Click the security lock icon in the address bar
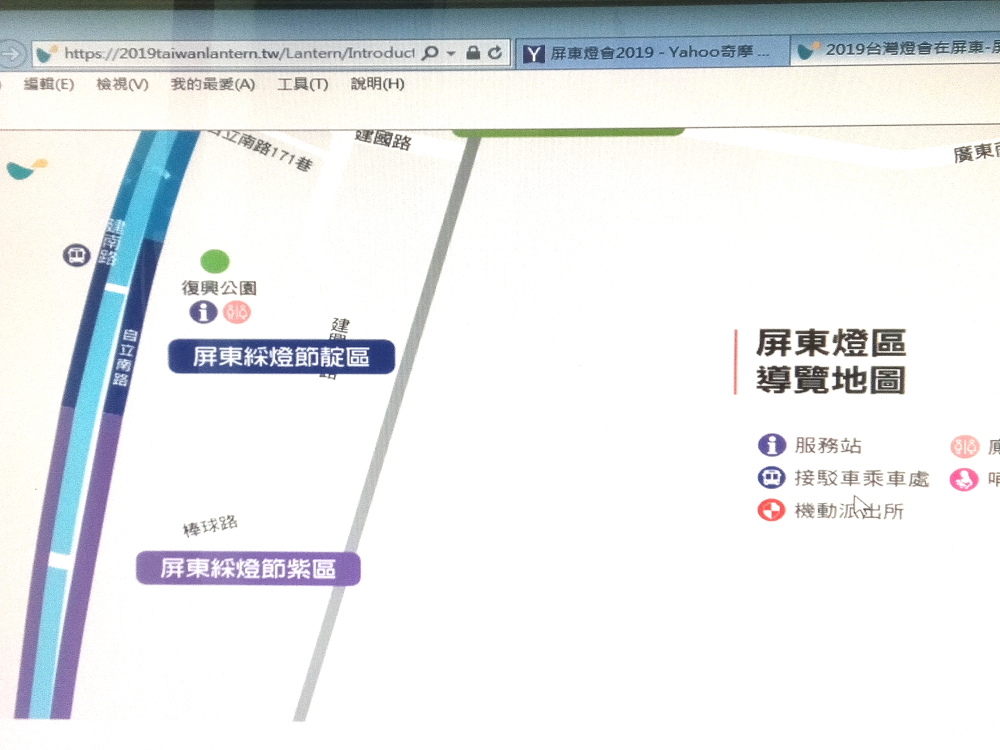The image size is (1000, 750). point(473,52)
